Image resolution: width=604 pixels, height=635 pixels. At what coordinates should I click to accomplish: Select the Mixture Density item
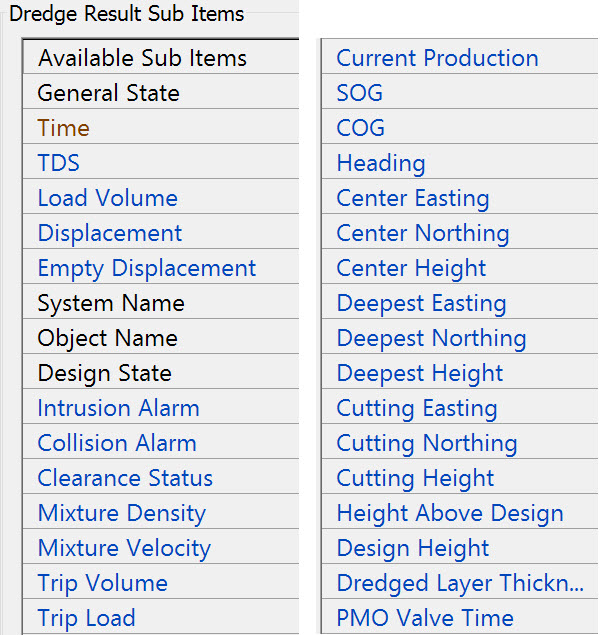point(122,513)
